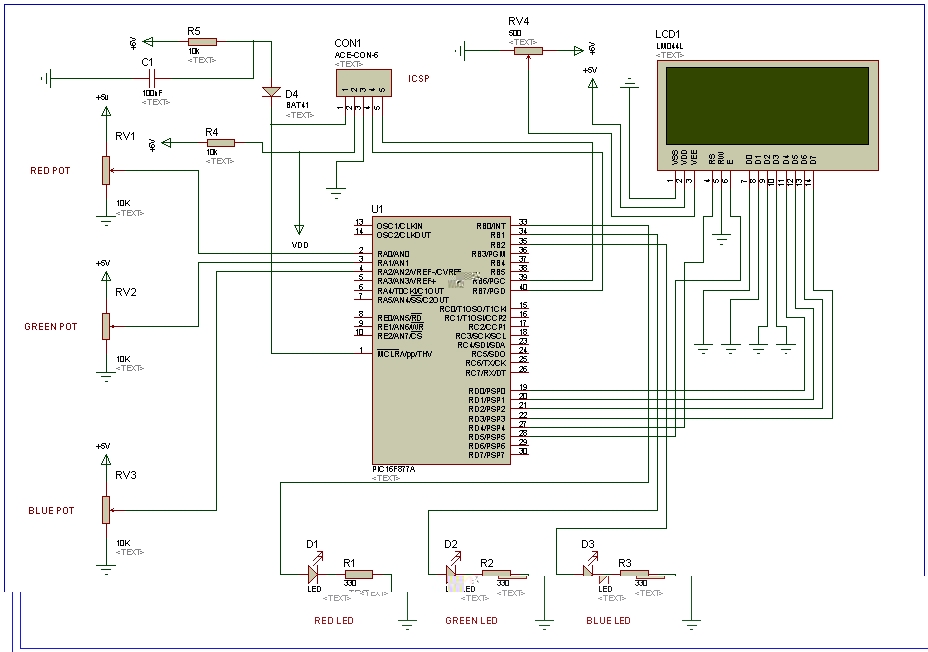This screenshot has height=652, width=928.
Task: Select the RV3 blue potentiometer symbol
Action: [106, 510]
